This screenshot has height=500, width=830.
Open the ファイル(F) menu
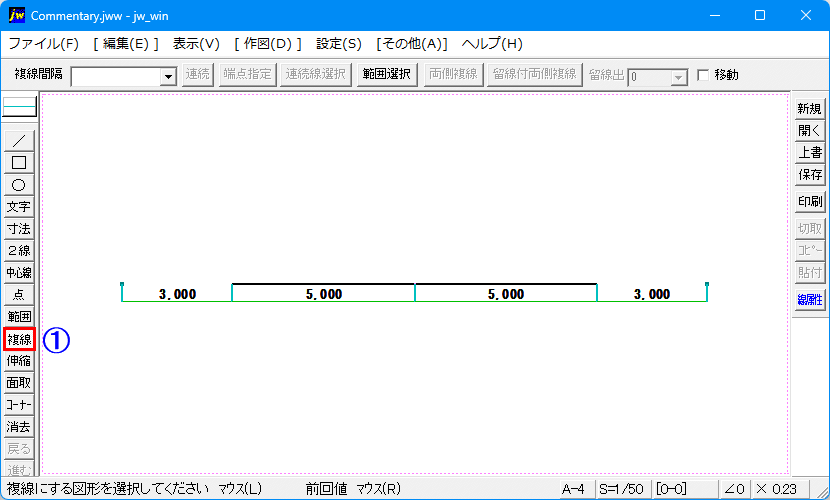coord(43,44)
